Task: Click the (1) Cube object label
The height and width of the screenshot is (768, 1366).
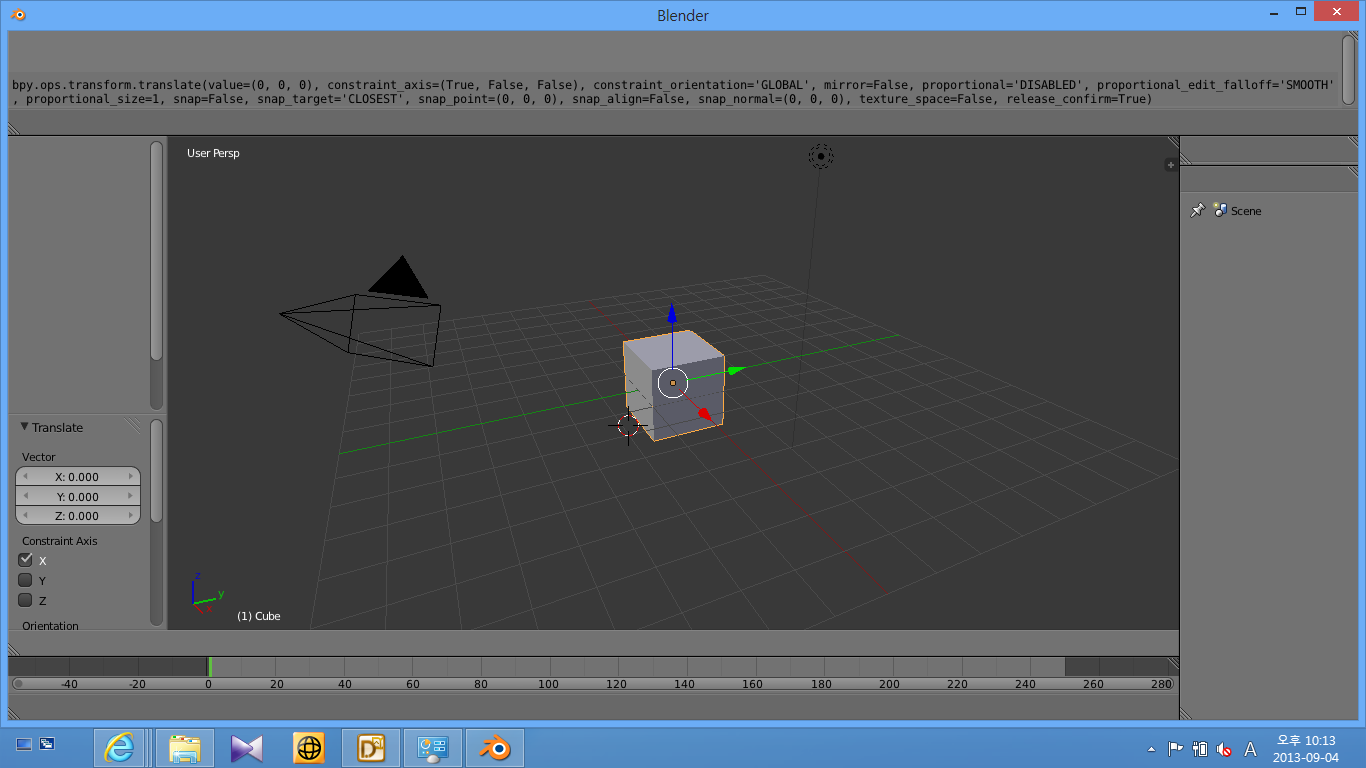Action: [259, 616]
